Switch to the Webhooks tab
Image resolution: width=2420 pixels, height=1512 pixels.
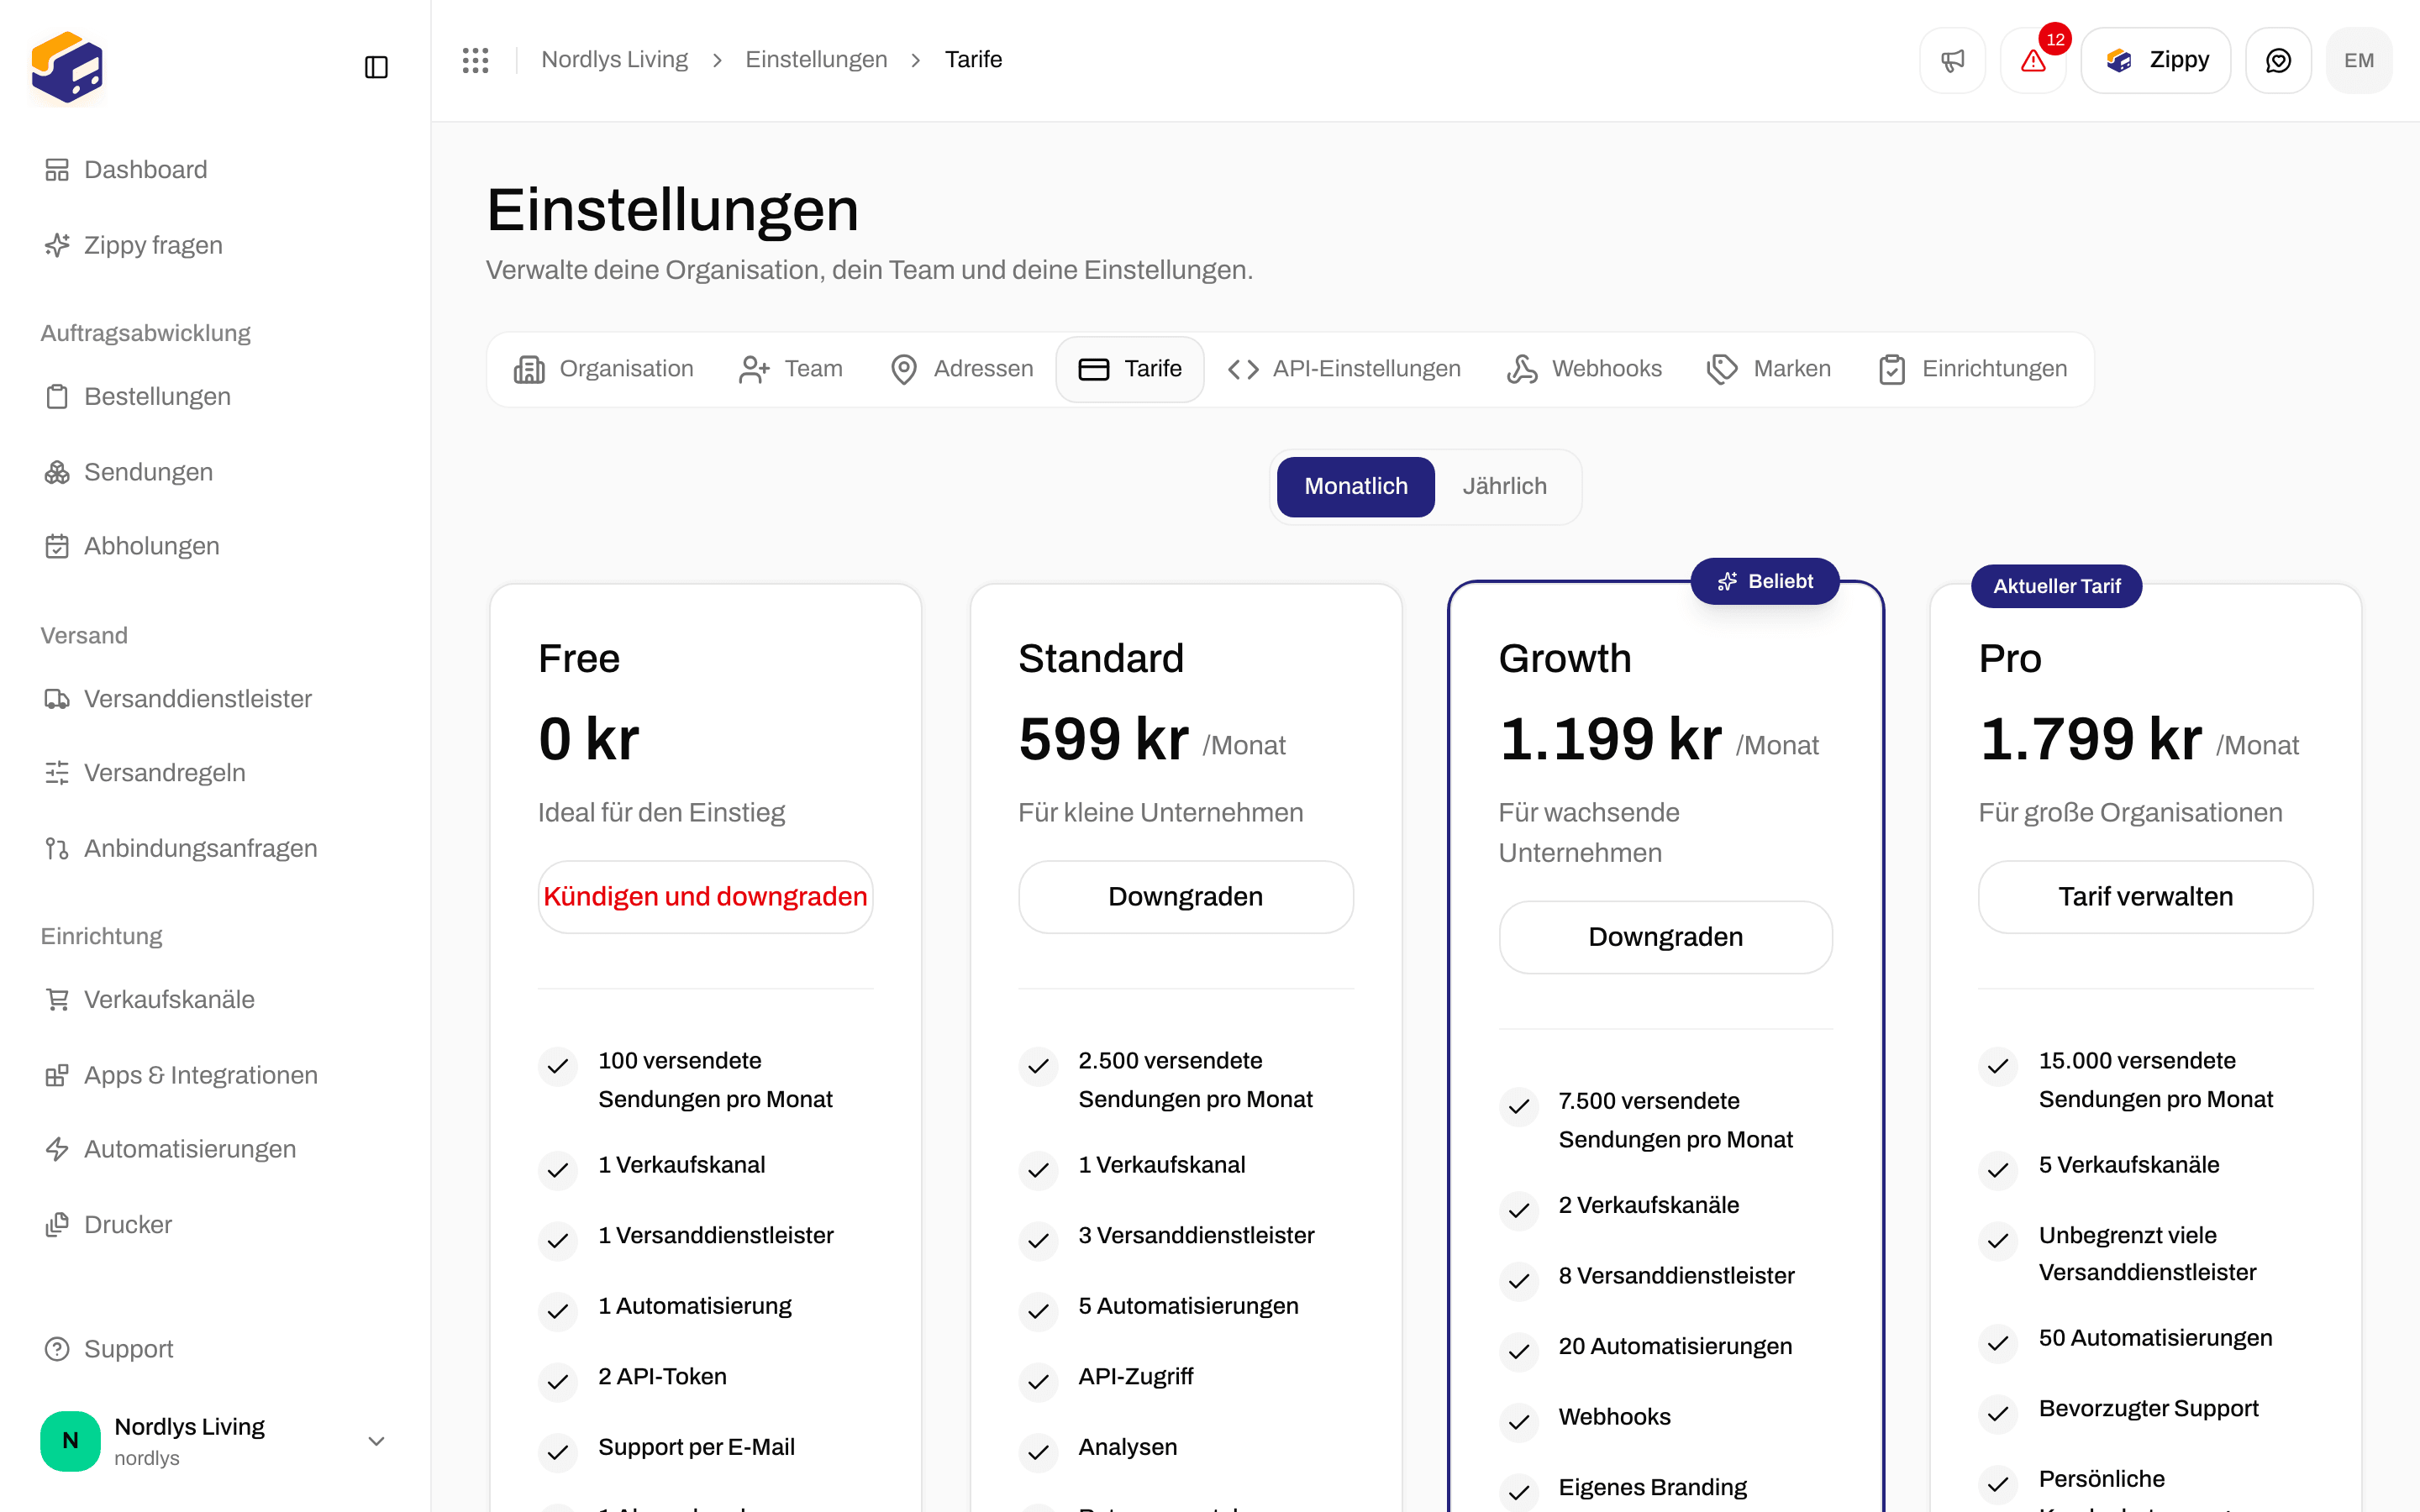point(1584,369)
